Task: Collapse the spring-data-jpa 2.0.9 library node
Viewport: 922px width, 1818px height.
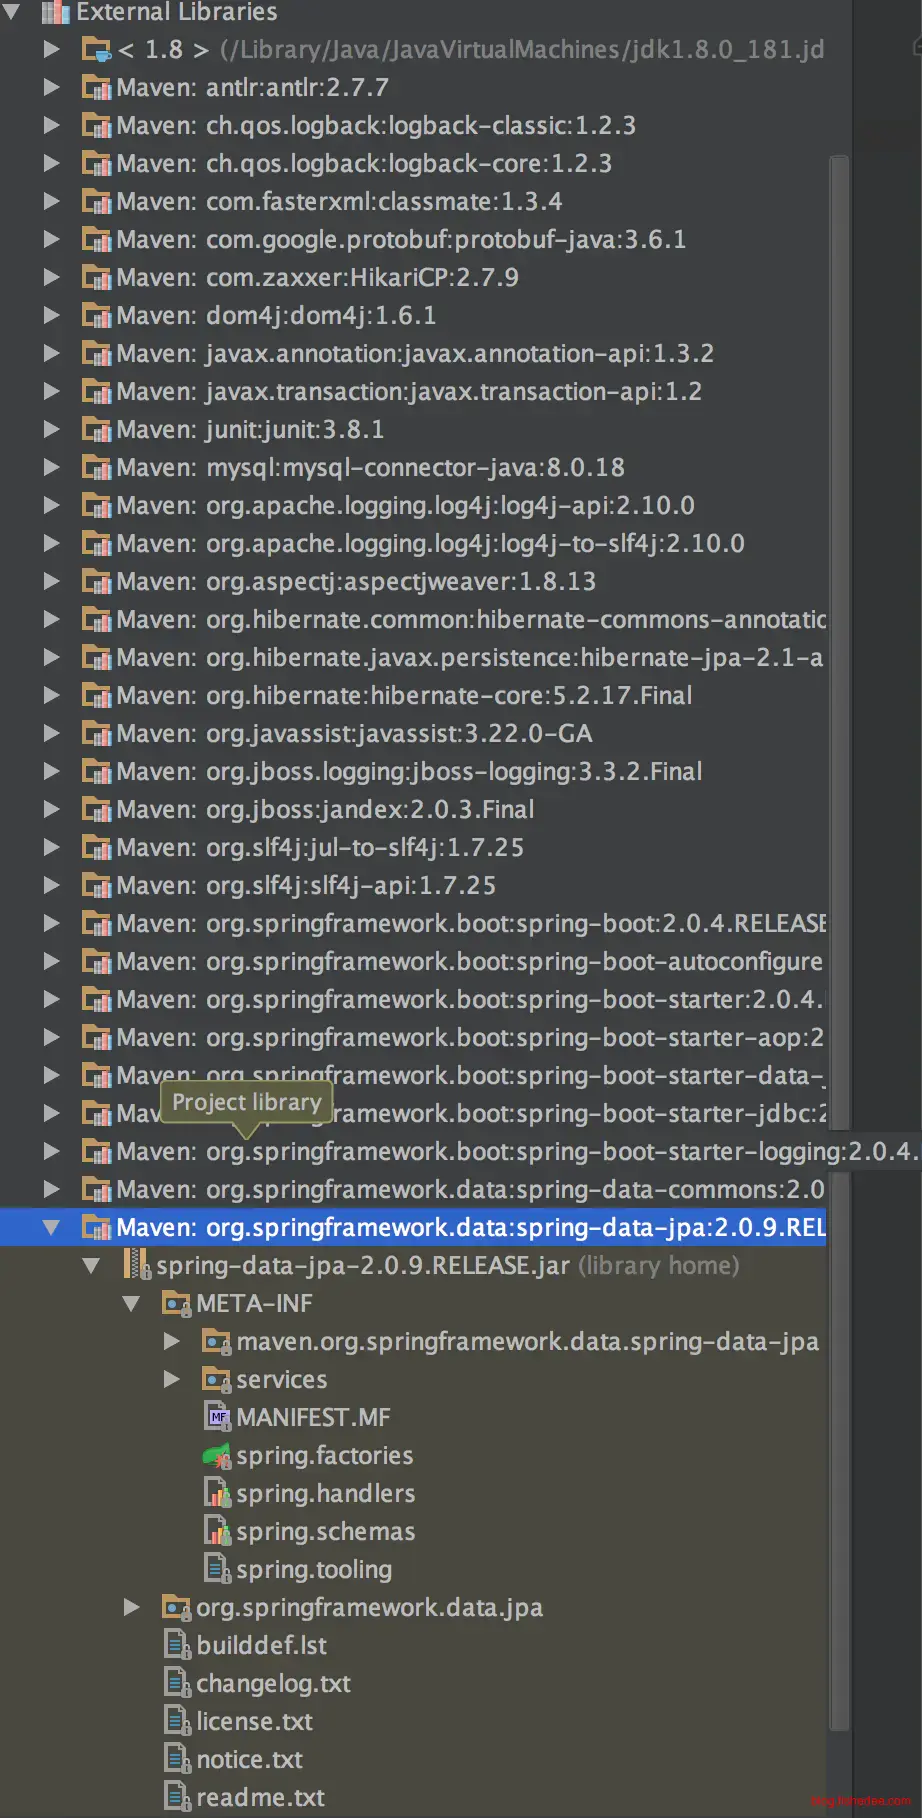Action: pyautogui.click(x=51, y=1228)
